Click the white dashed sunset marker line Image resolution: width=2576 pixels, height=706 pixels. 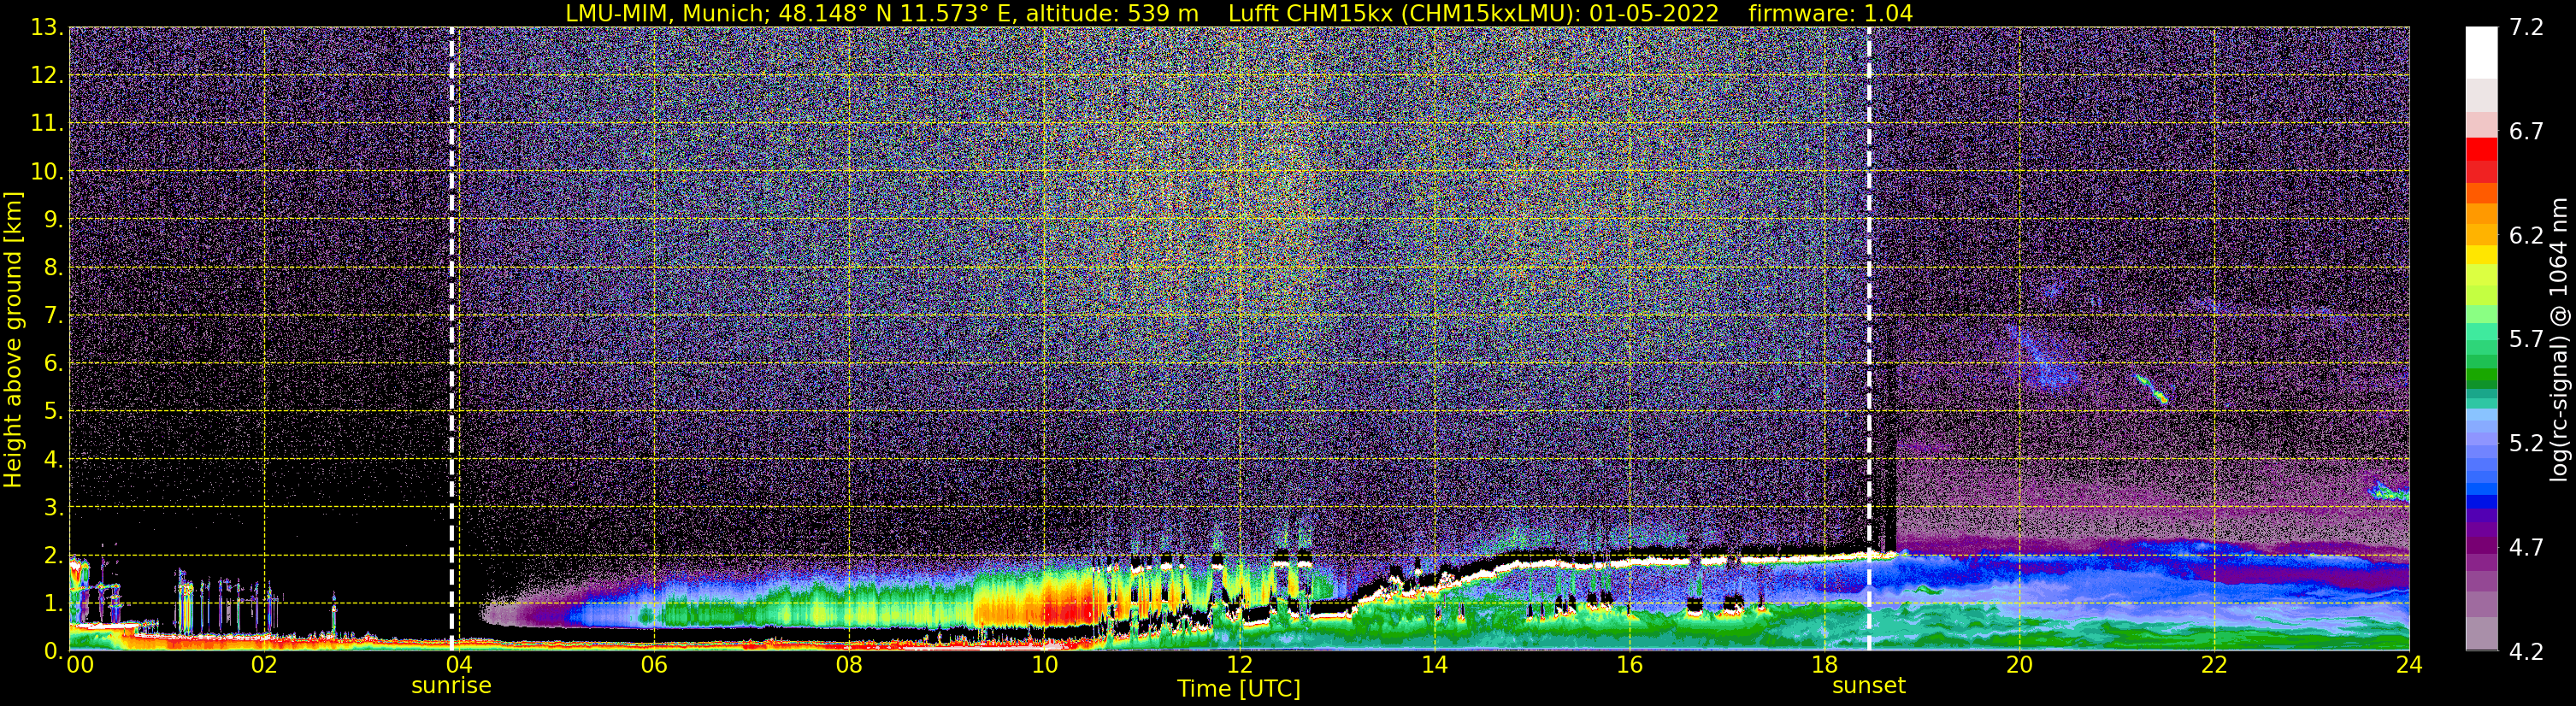pos(1869,339)
